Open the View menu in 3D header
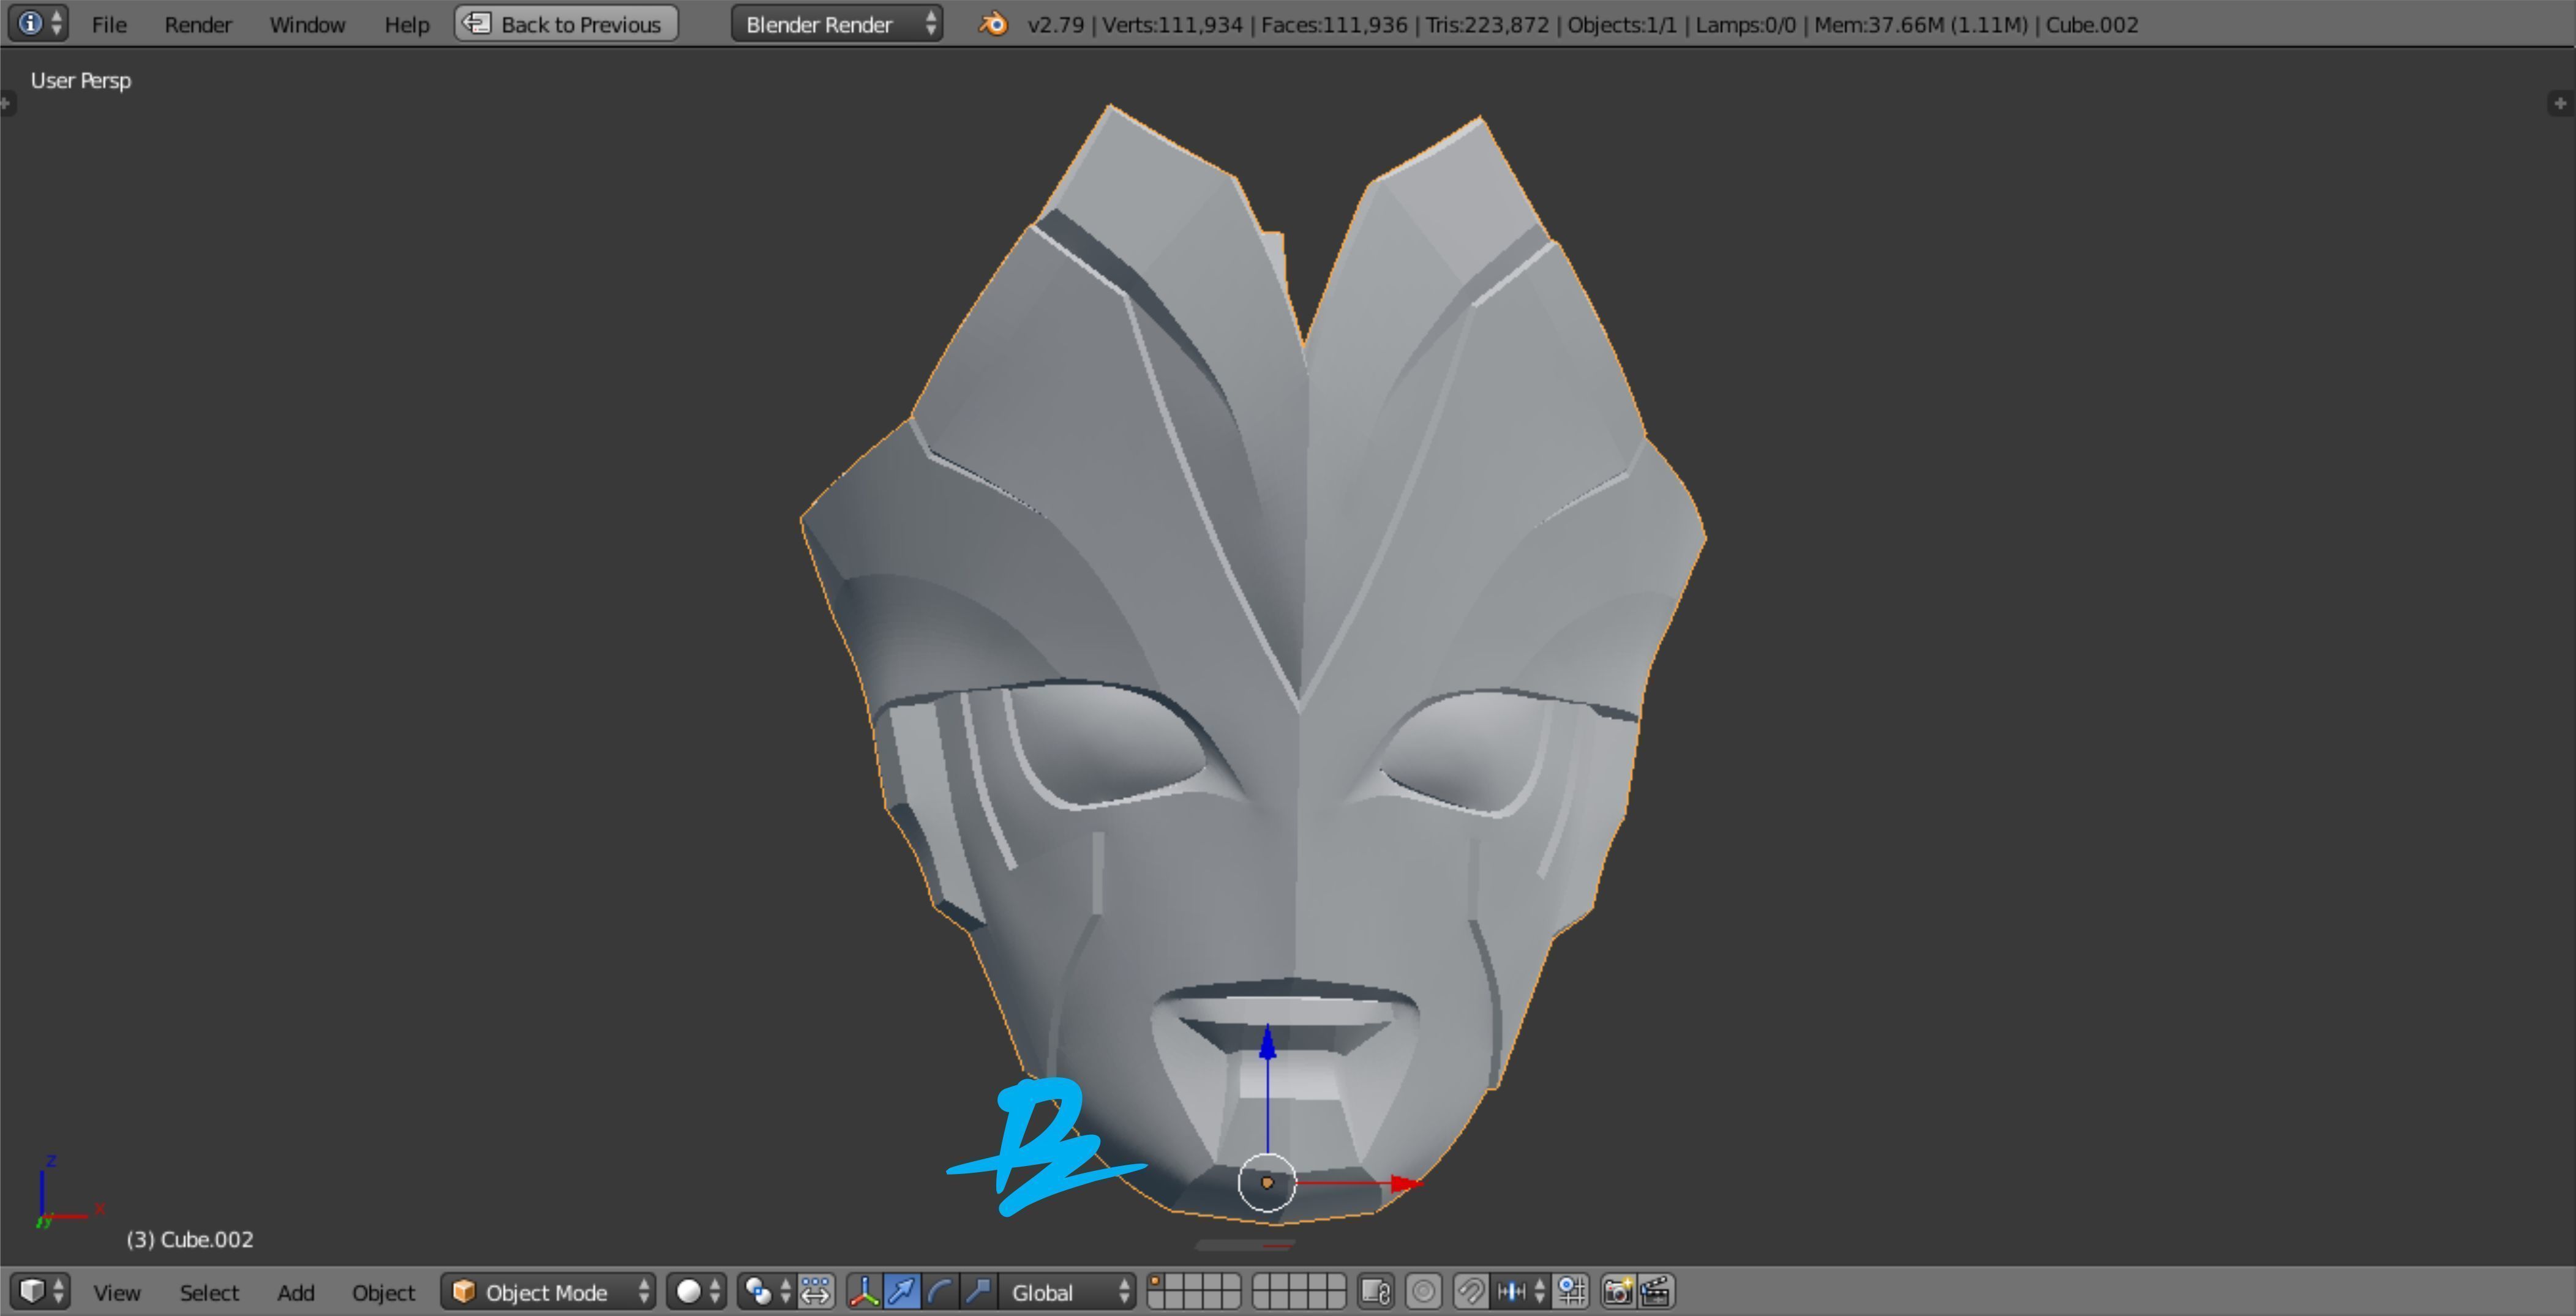2576x1316 pixels. tap(117, 1292)
